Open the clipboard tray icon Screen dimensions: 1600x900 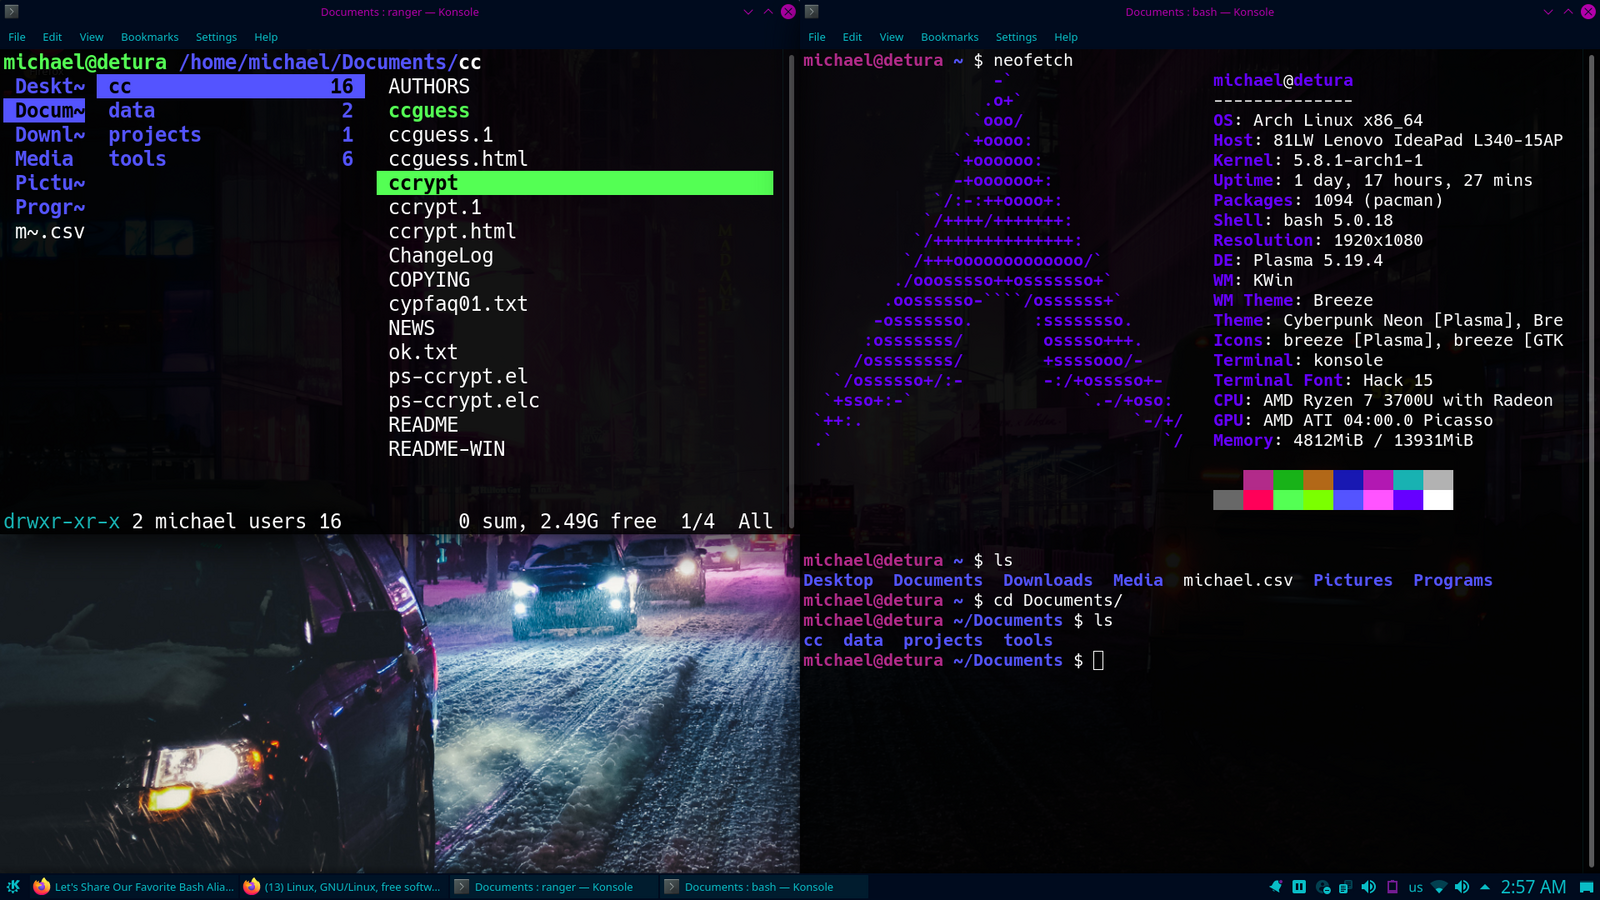coord(1345,886)
